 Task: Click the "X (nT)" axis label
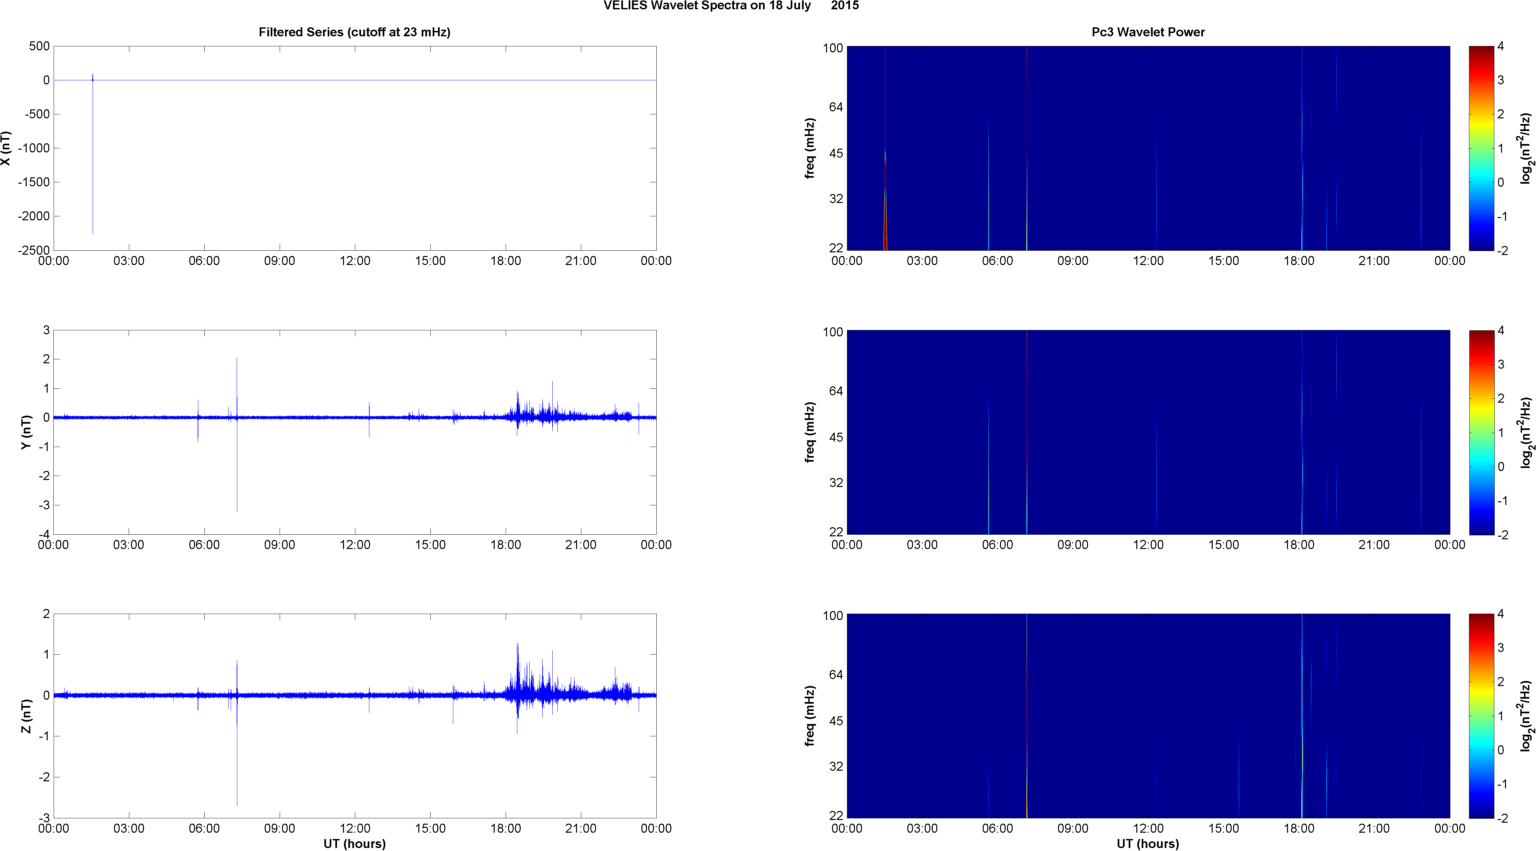click(x=7, y=148)
